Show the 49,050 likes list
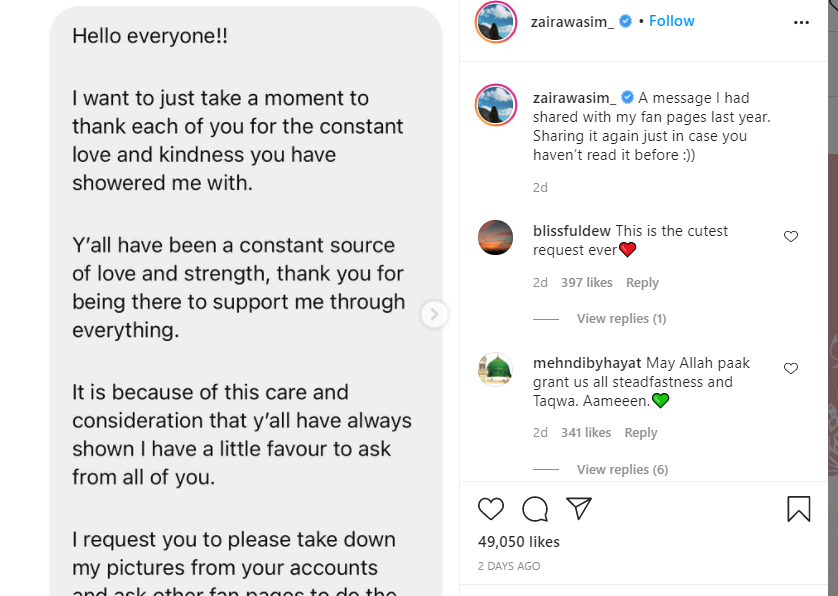This screenshot has width=838, height=596. (x=519, y=542)
